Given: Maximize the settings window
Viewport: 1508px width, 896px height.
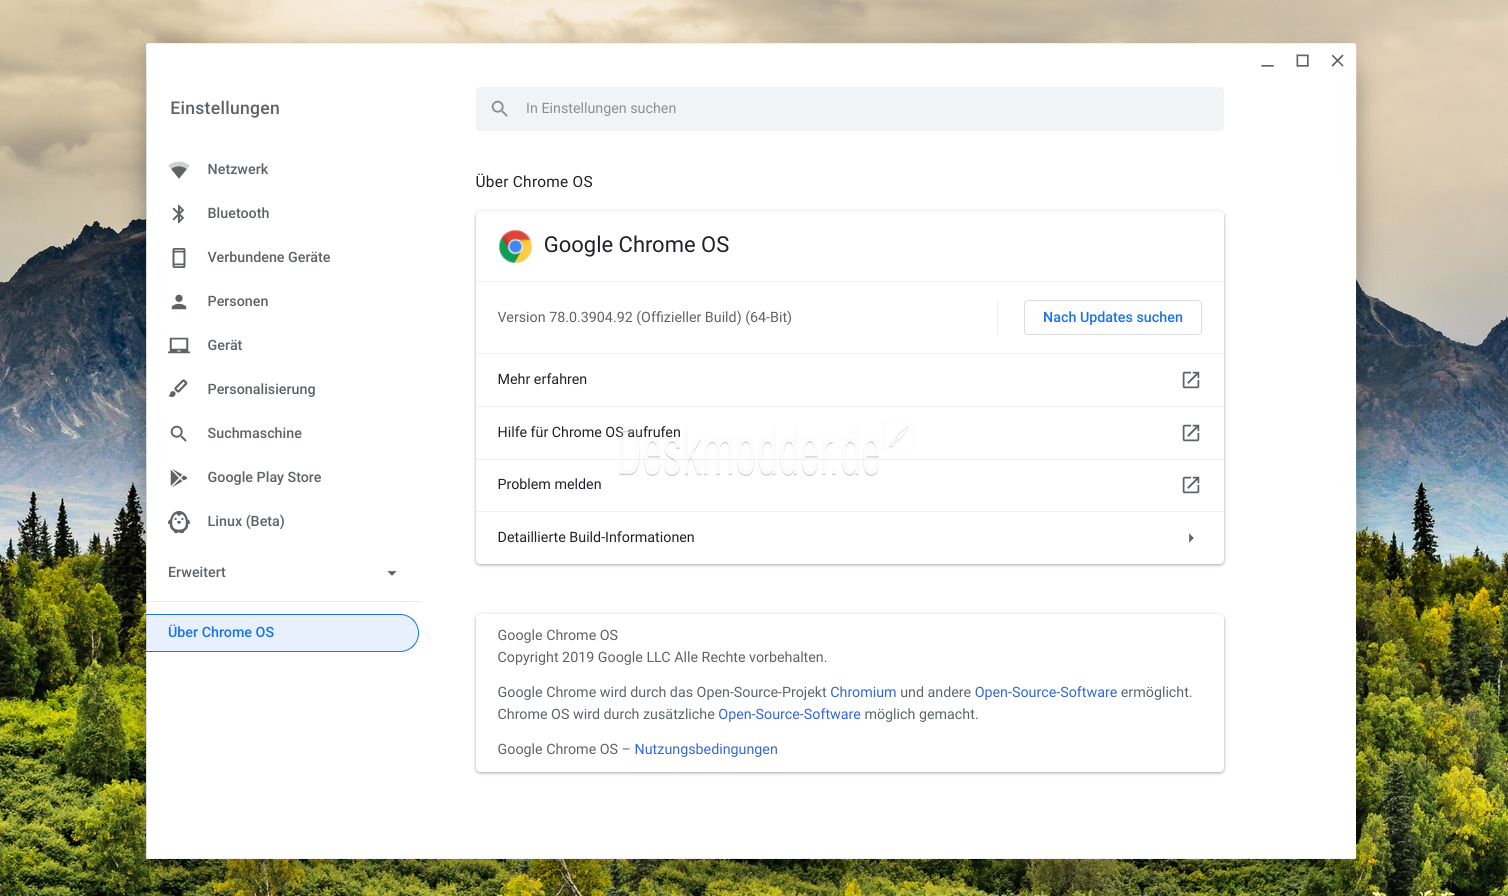Looking at the screenshot, I should [1302, 61].
